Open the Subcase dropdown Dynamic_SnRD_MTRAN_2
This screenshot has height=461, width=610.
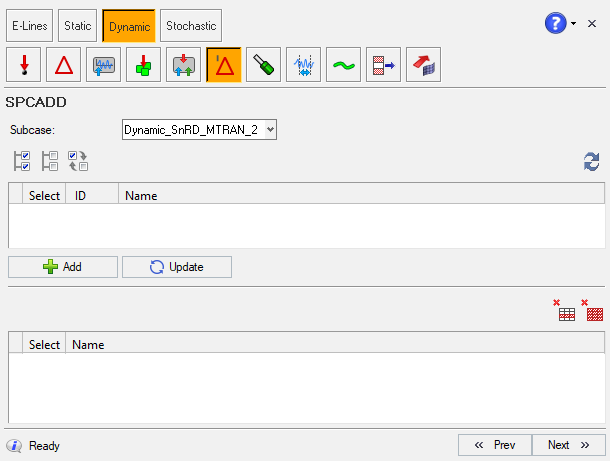[x=199, y=130]
